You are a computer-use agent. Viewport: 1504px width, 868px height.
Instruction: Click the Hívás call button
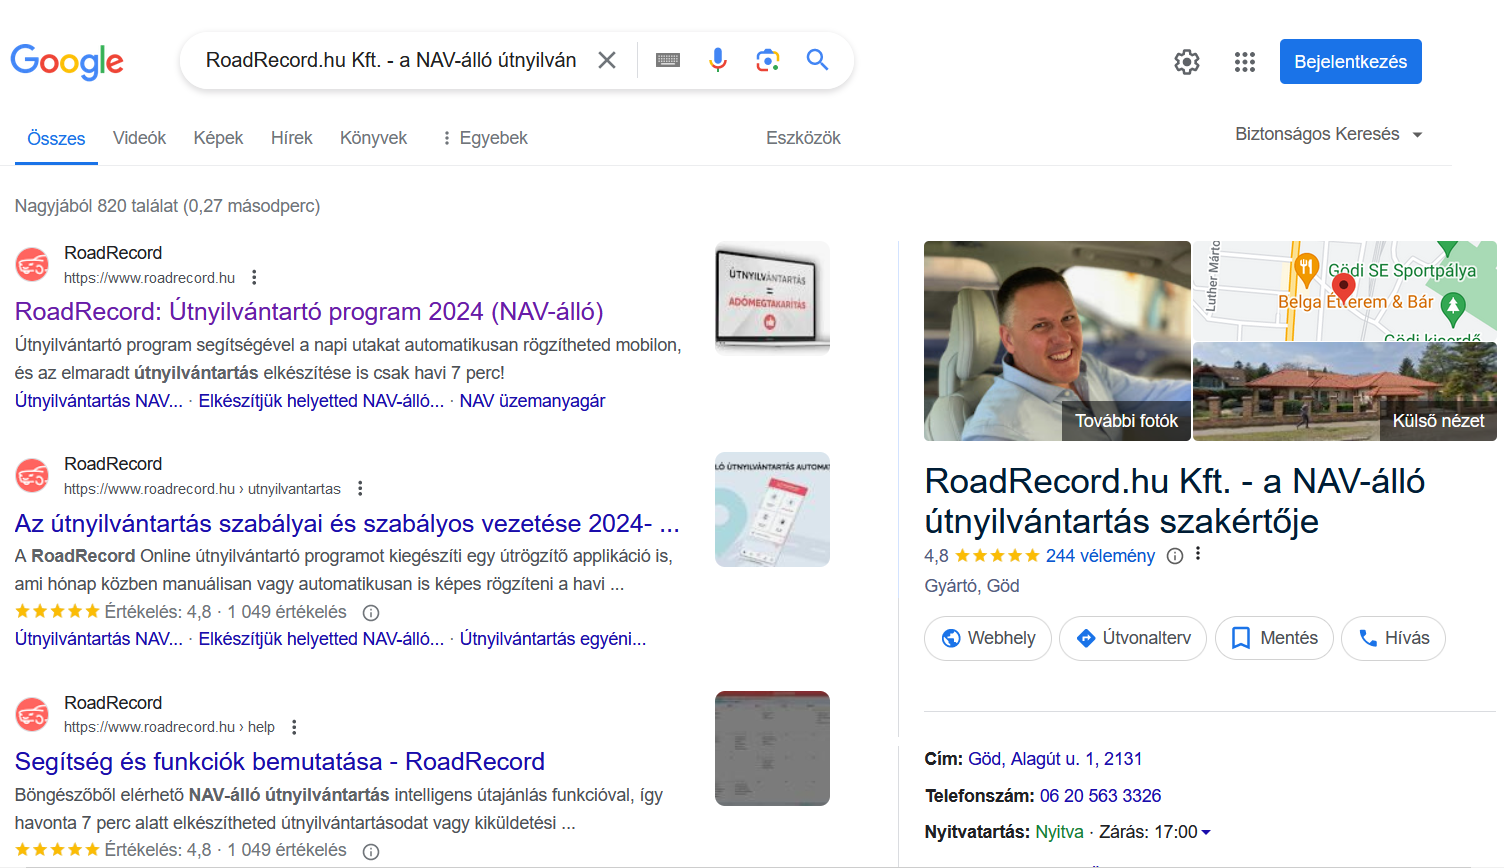click(x=1393, y=638)
